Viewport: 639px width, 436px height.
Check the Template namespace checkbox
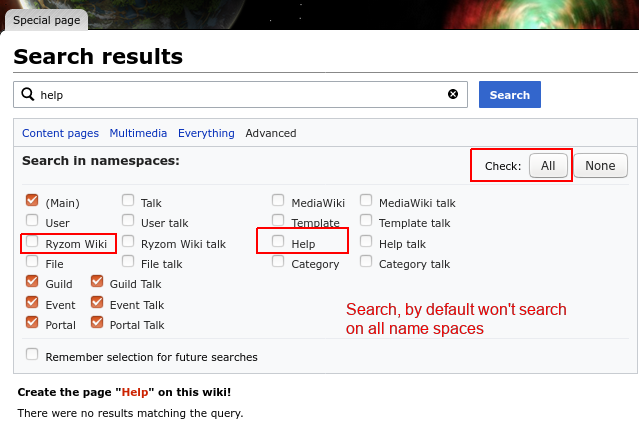(x=278, y=222)
